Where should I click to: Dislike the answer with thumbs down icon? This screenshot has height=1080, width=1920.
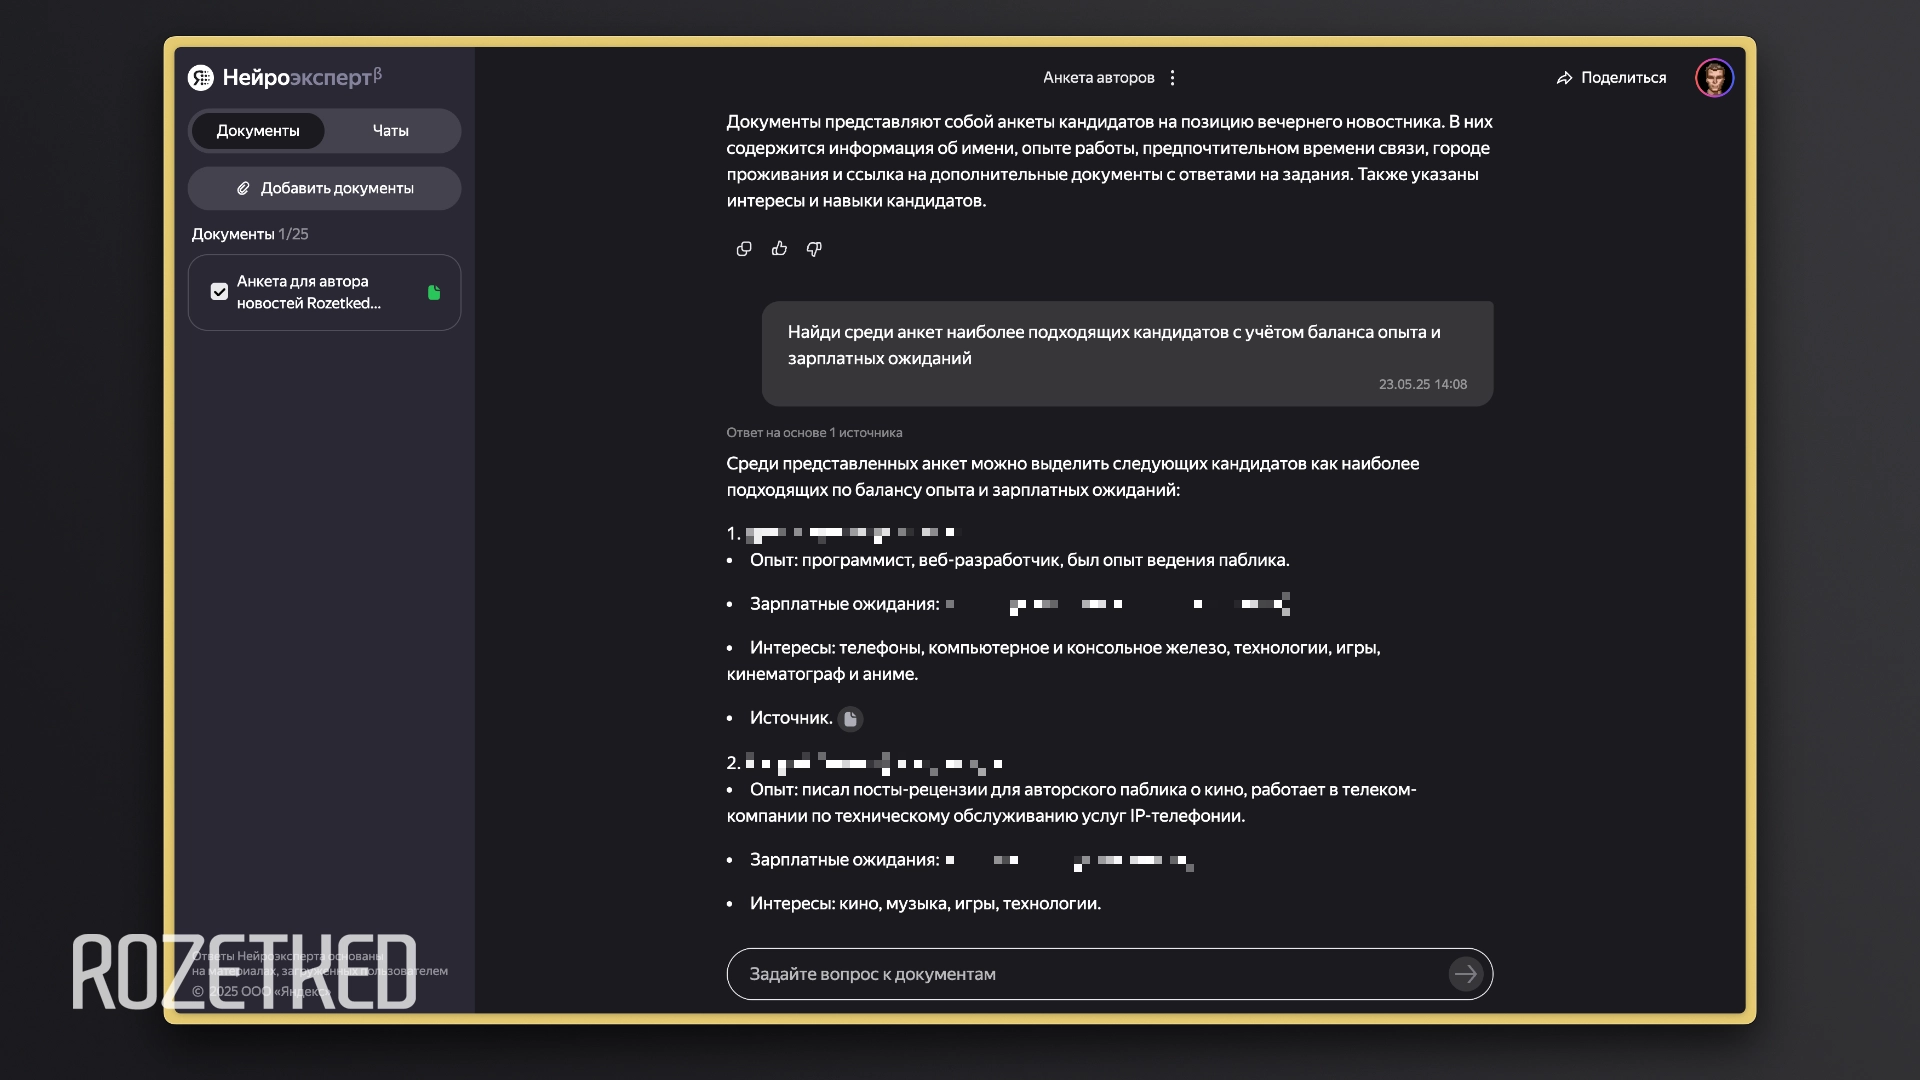click(814, 249)
